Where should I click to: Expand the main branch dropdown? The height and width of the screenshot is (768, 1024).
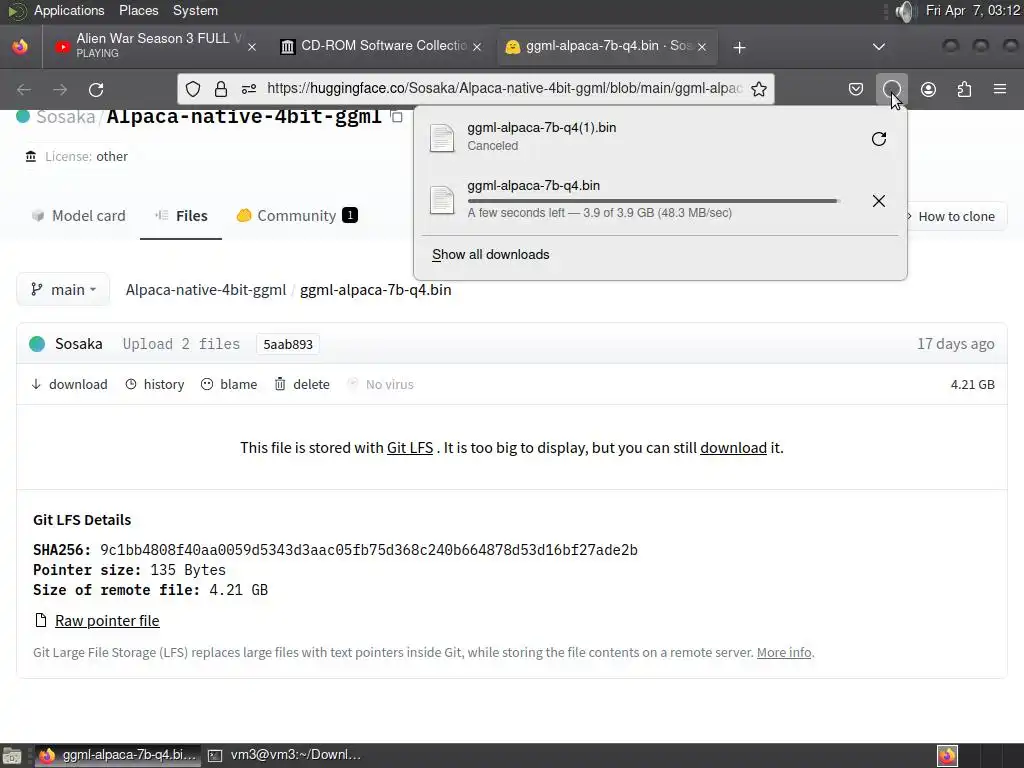63,290
